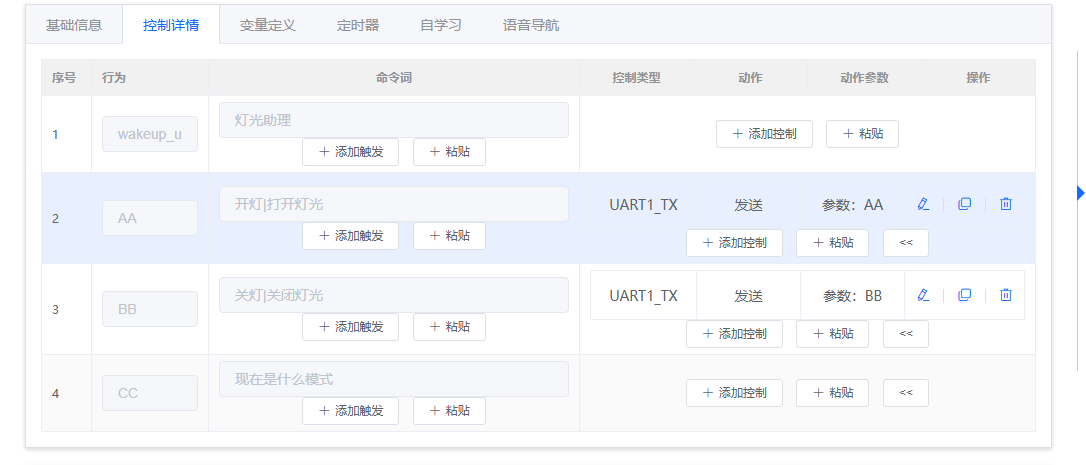Go to the 定时器 tab

[x=358, y=25]
